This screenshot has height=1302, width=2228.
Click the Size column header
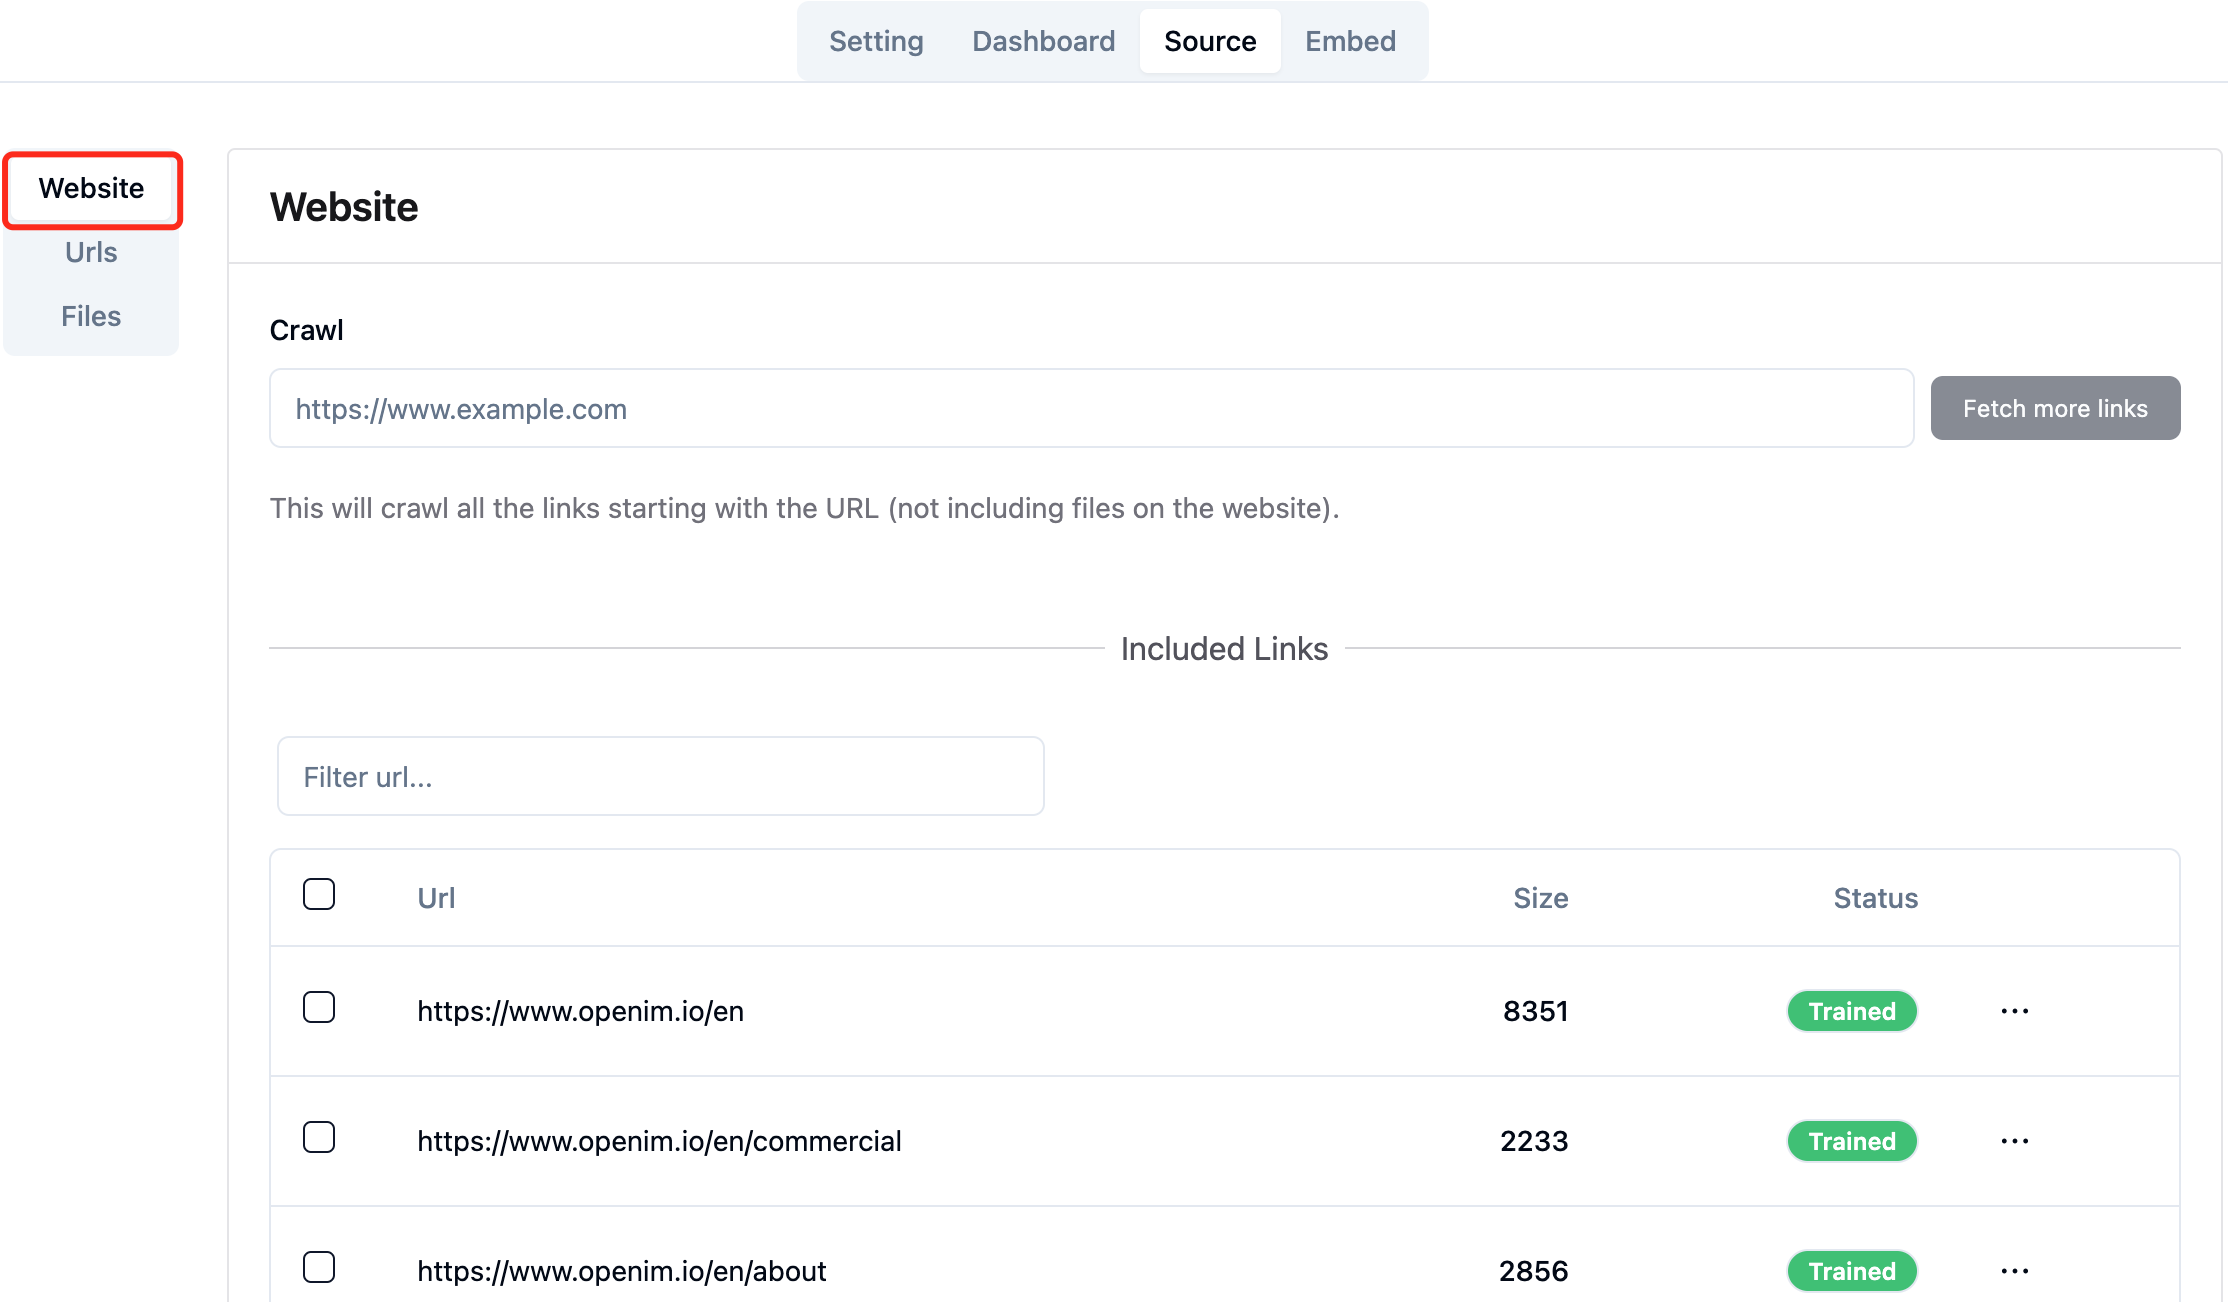pyautogui.click(x=1540, y=898)
